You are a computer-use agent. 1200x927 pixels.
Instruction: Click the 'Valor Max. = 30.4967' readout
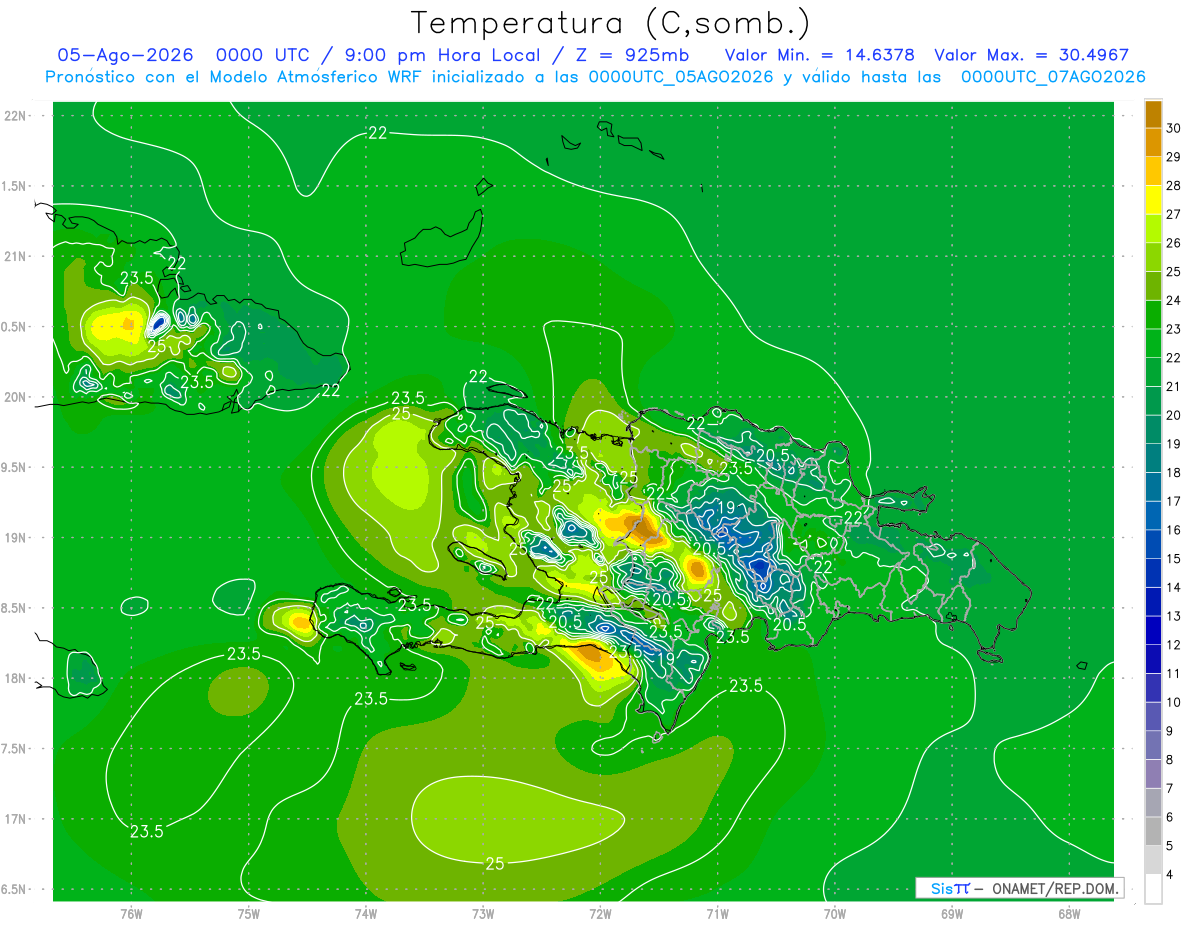pyautogui.click(x=1031, y=55)
